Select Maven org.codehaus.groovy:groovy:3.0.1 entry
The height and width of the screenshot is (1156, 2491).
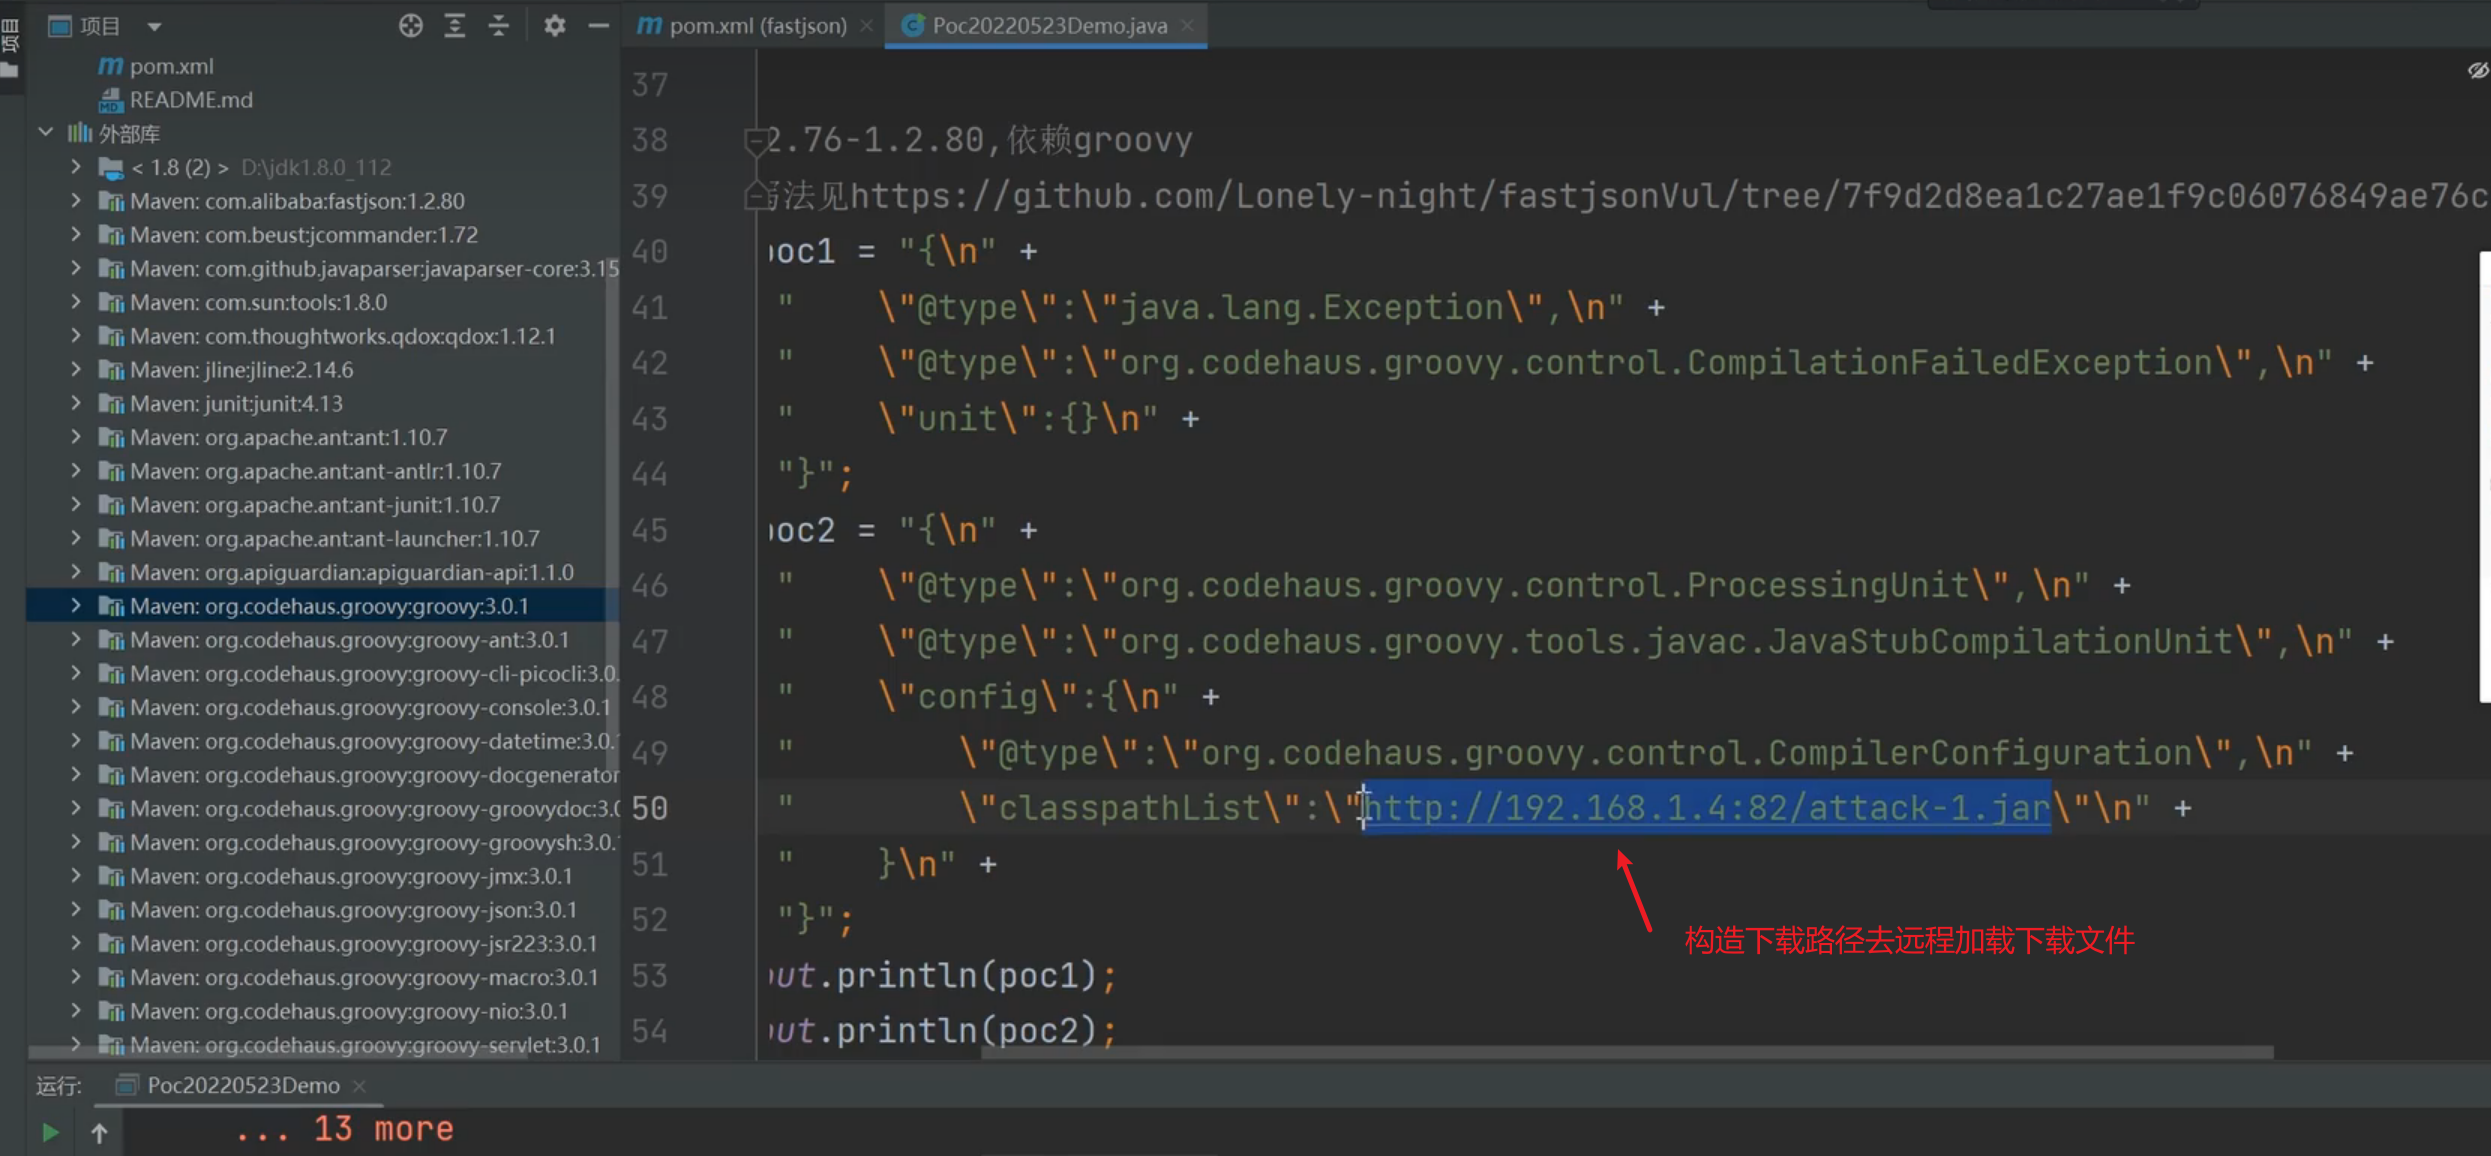click(x=328, y=606)
